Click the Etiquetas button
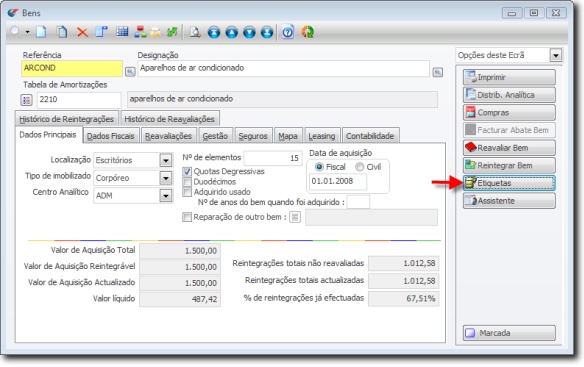 coord(509,183)
